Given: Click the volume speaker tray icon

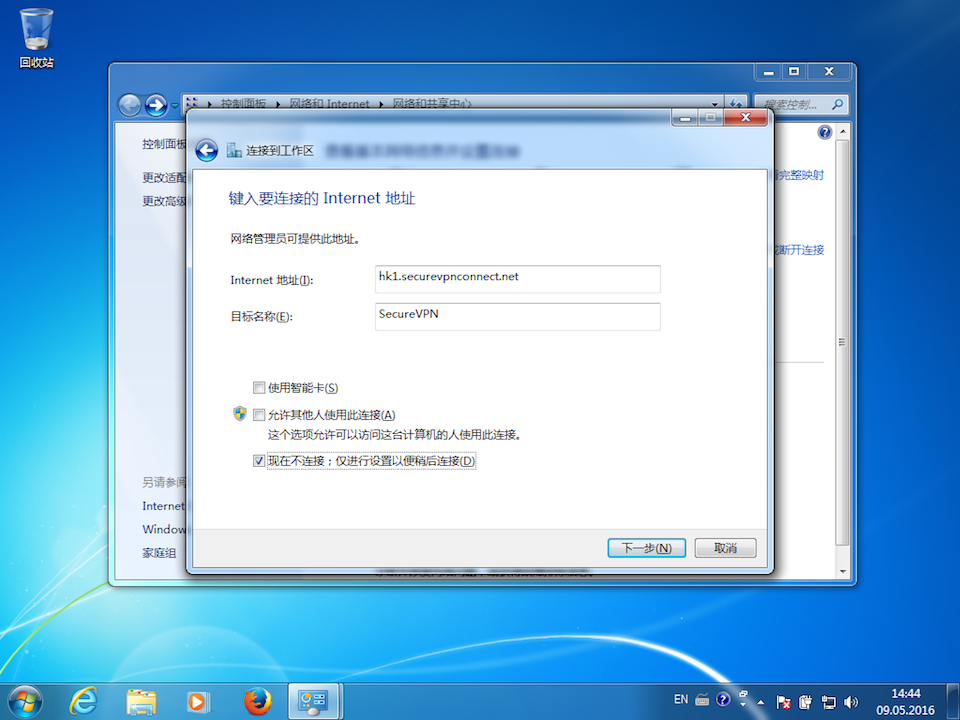Looking at the screenshot, I should coord(851,702).
